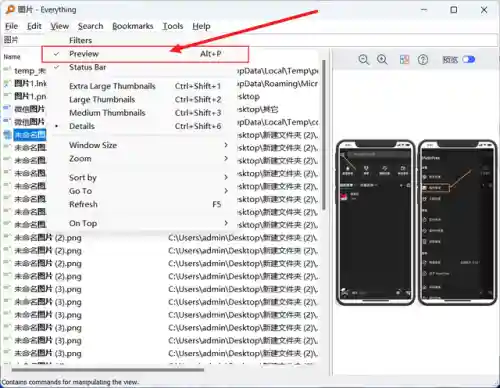Viewport: 500px width, 388px height.
Task: Click the zoom out magnifier icon
Action: click(x=364, y=60)
